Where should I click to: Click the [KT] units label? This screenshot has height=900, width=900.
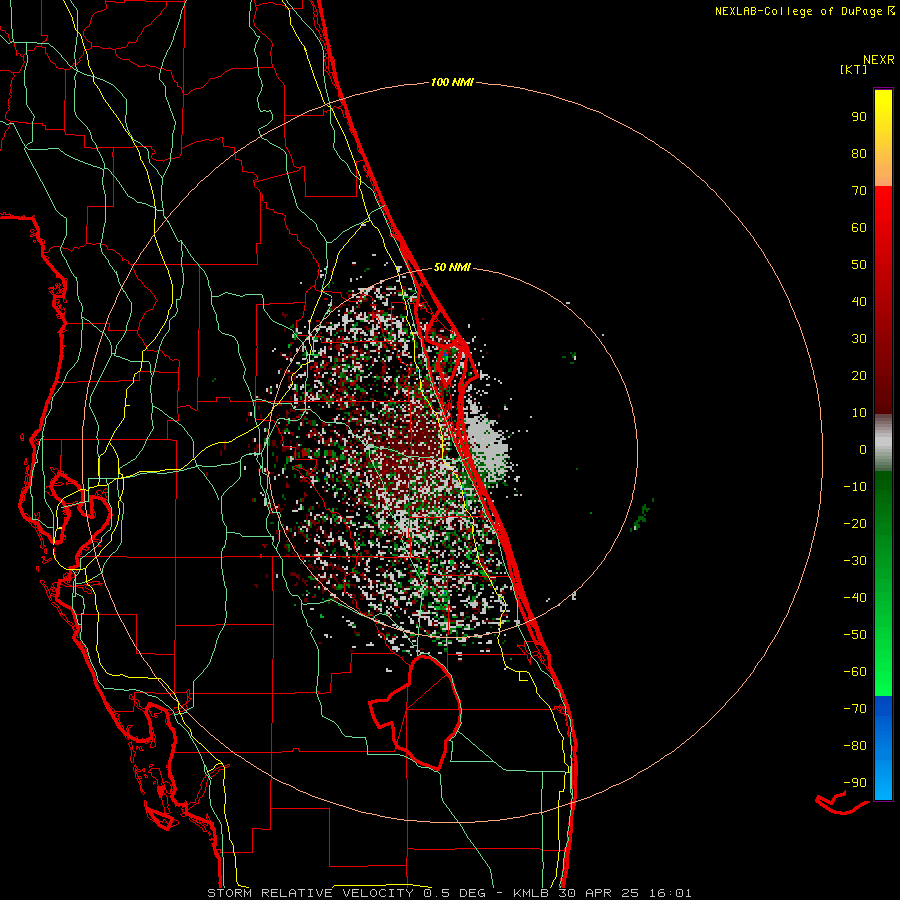854,69
